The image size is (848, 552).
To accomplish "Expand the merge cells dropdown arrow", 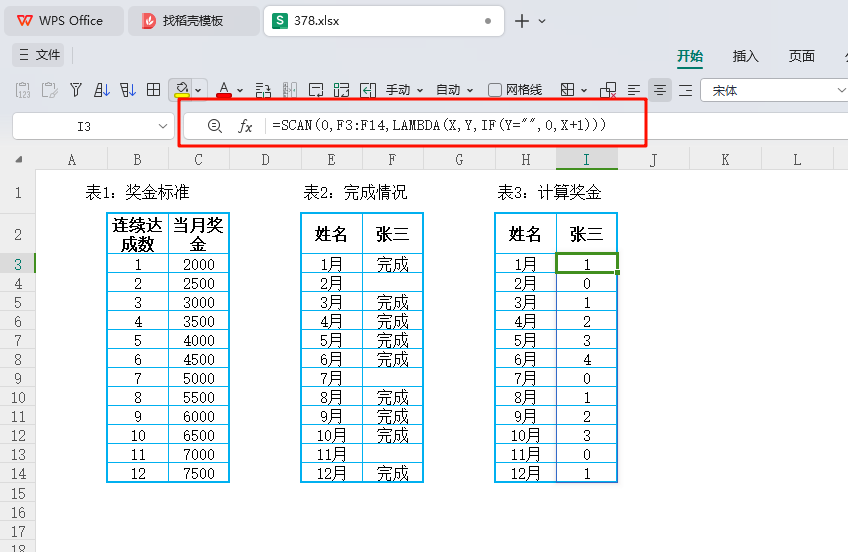I will click(584, 90).
